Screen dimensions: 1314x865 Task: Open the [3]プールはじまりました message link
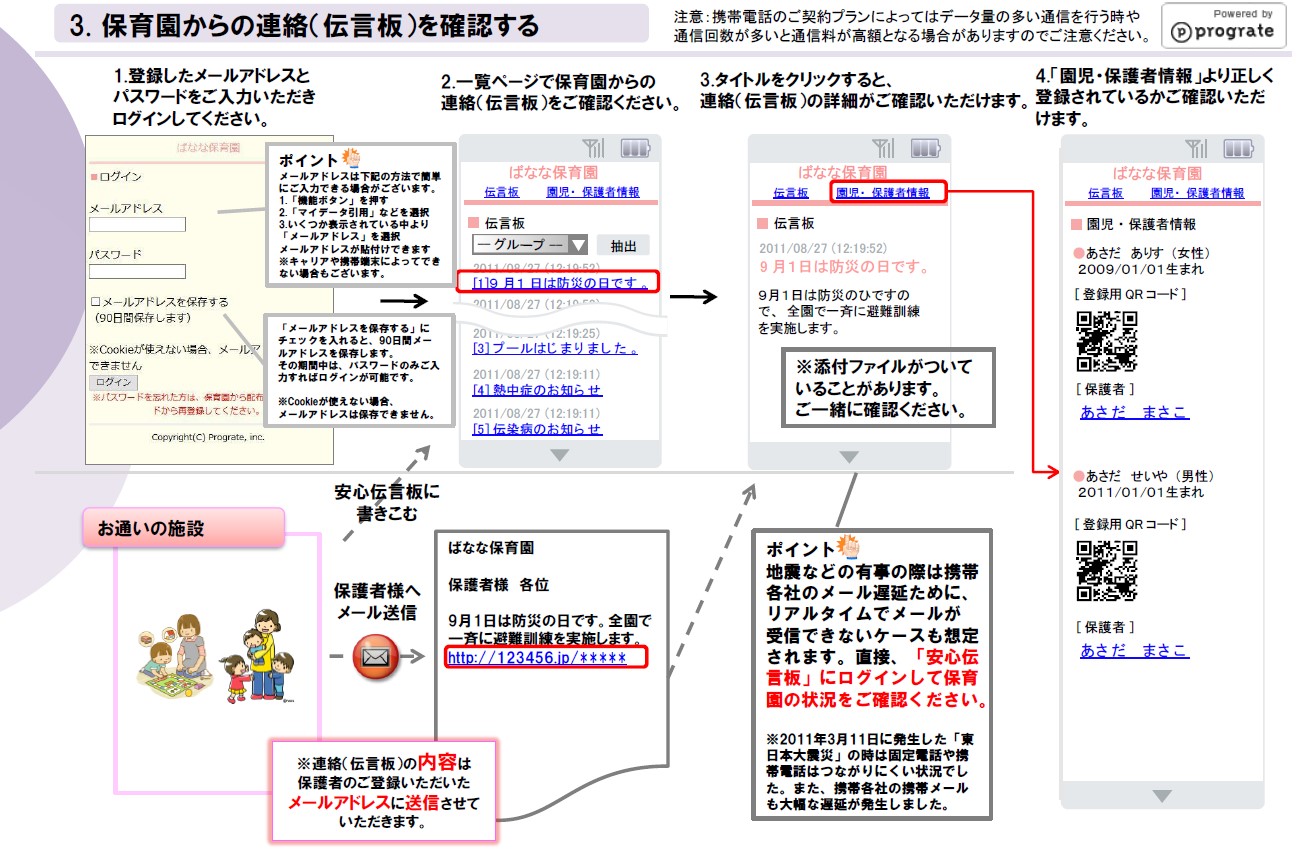tap(555, 348)
